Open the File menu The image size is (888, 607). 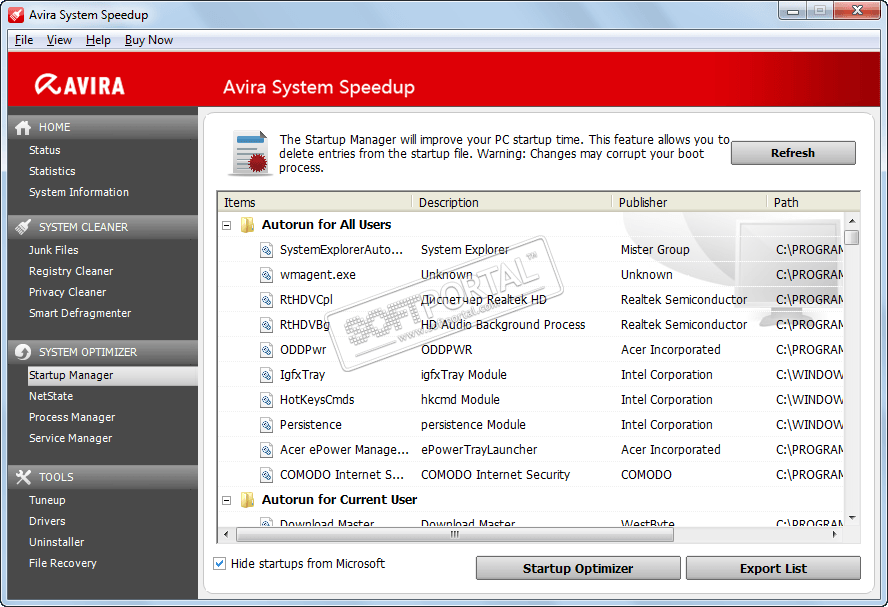coord(24,40)
